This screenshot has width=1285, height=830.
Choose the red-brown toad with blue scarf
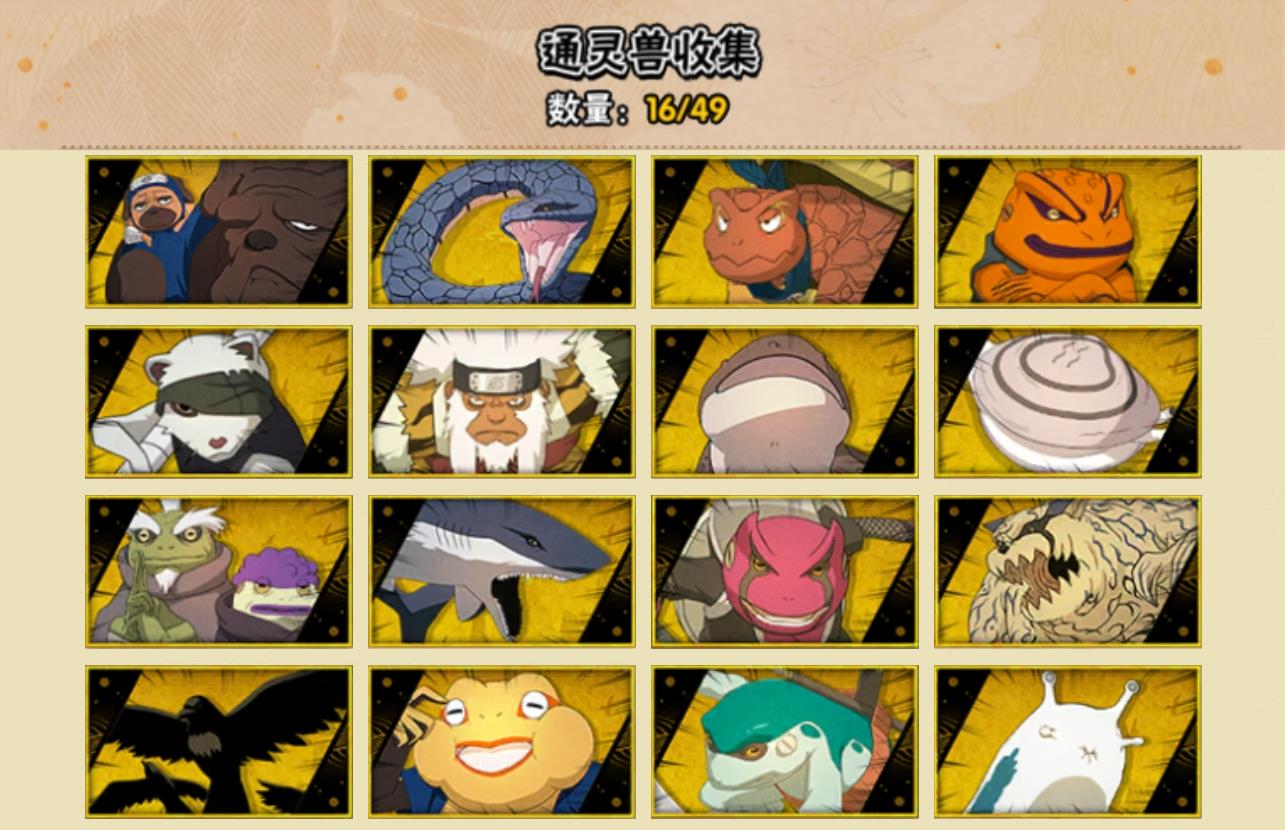784,231
